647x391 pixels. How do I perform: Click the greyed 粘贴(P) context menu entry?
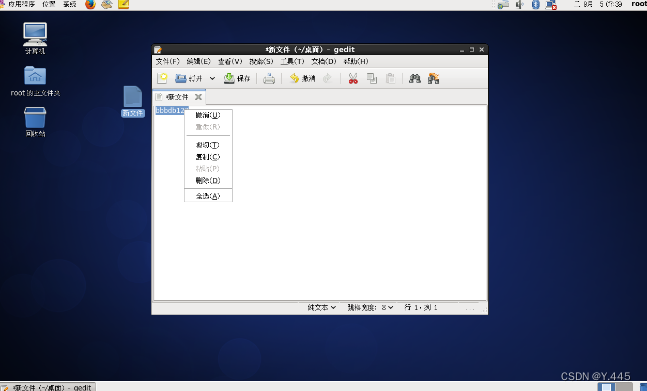pos(208,169)
